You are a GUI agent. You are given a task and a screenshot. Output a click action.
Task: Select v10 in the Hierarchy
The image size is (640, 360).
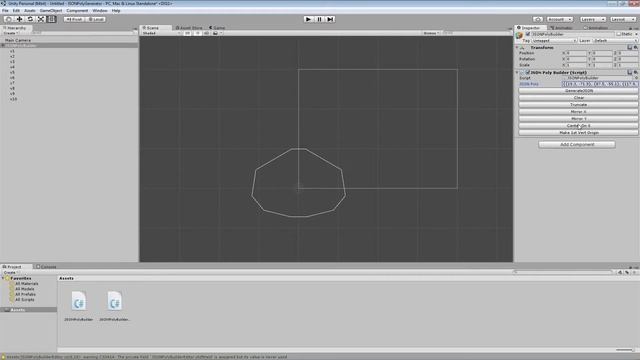click(13, 99)
